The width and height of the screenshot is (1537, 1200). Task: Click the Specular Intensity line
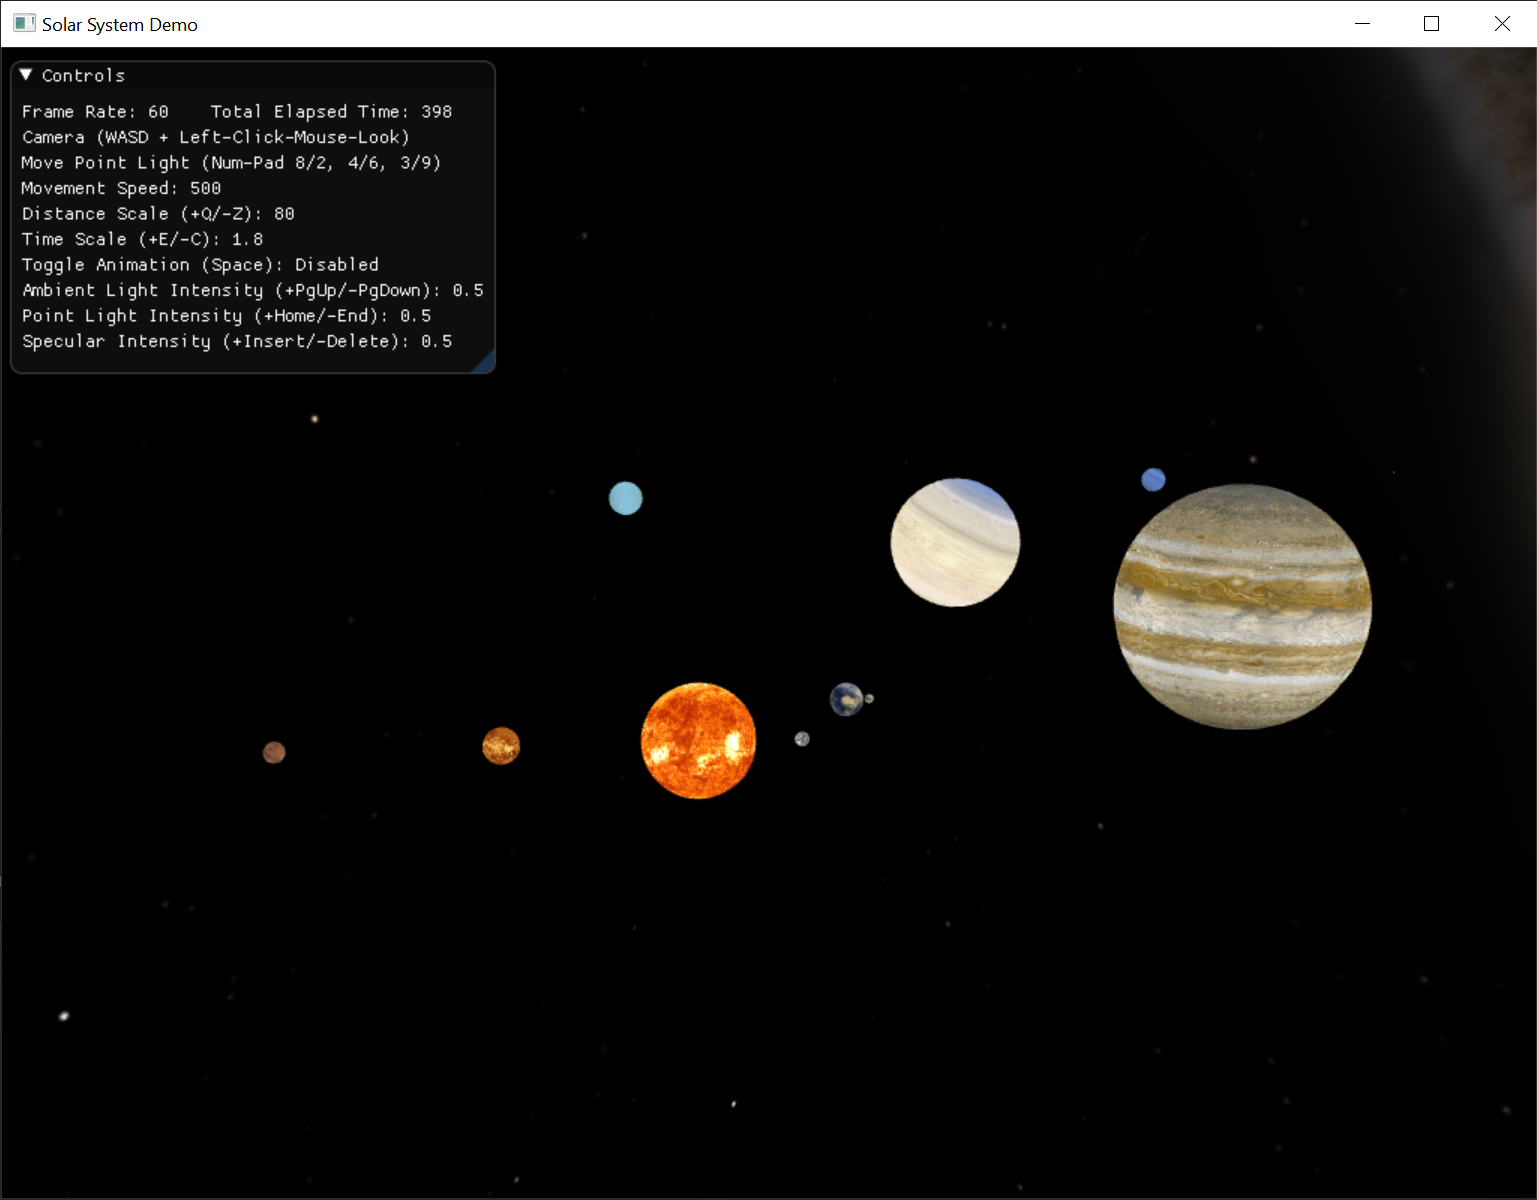click(x=237, y=341)
